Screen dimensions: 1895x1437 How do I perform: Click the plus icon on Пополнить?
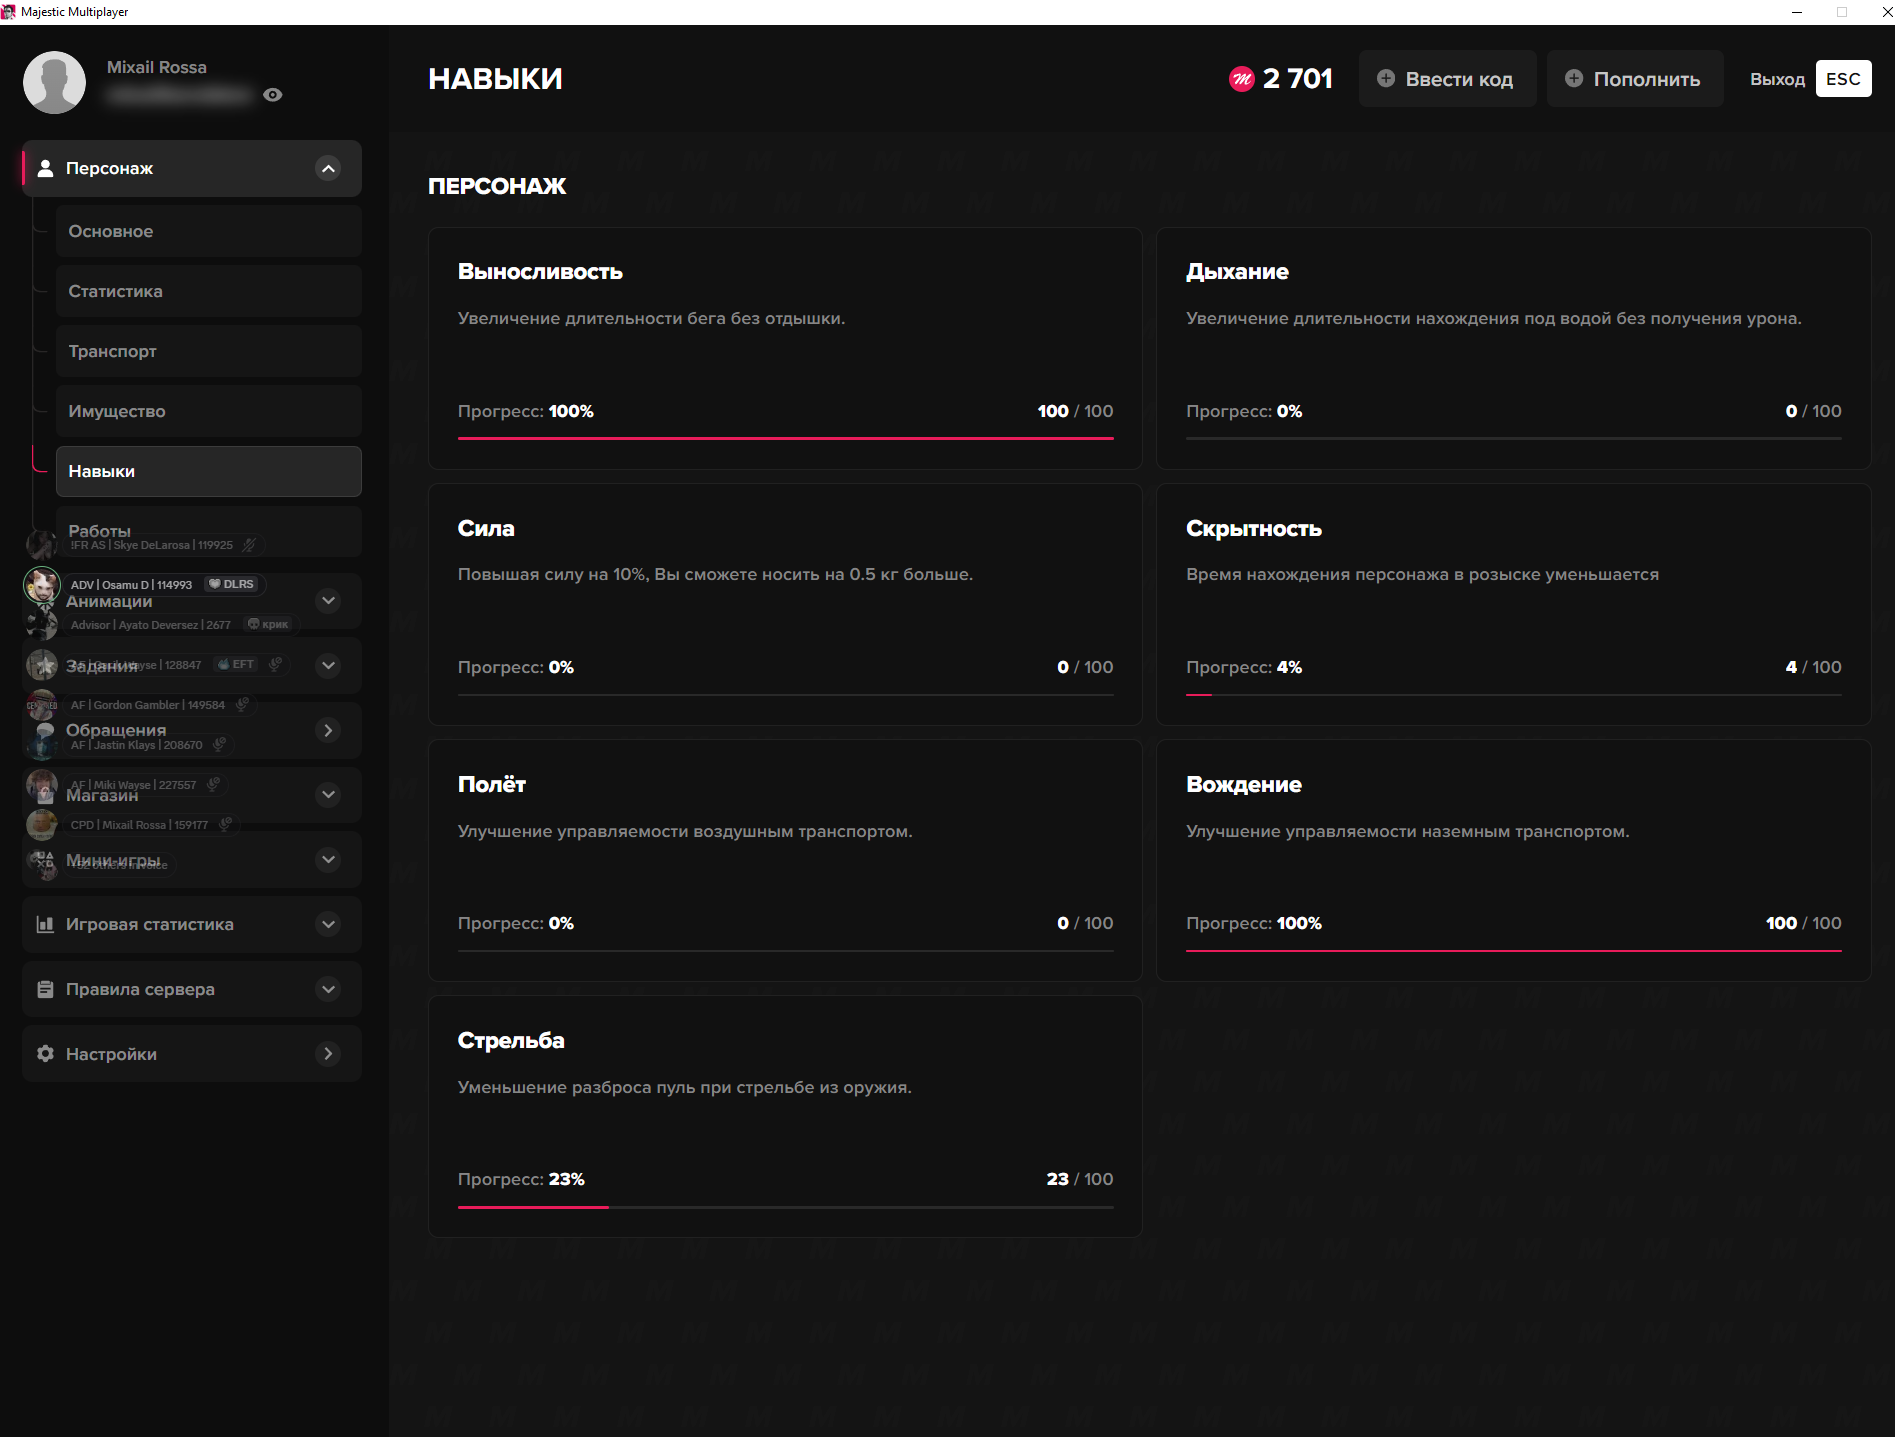tap(1574, 79)
